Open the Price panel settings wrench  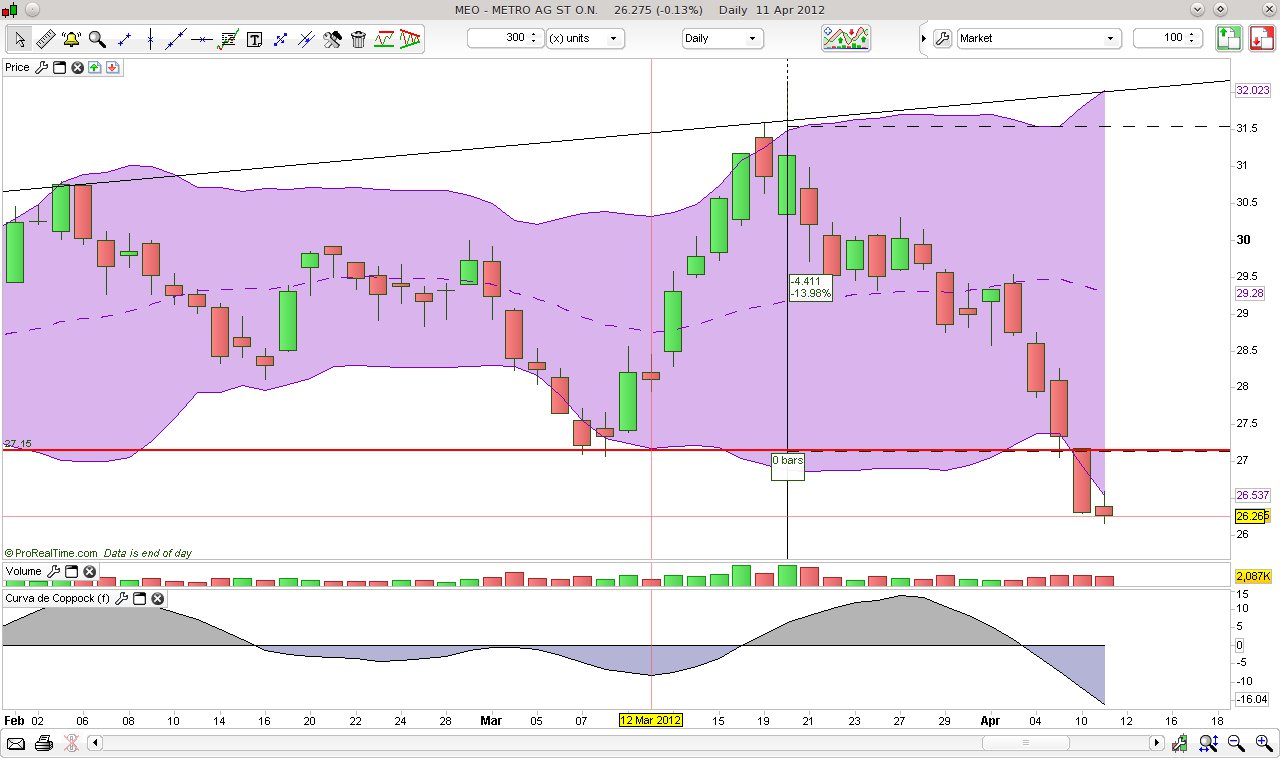[40, 67]
